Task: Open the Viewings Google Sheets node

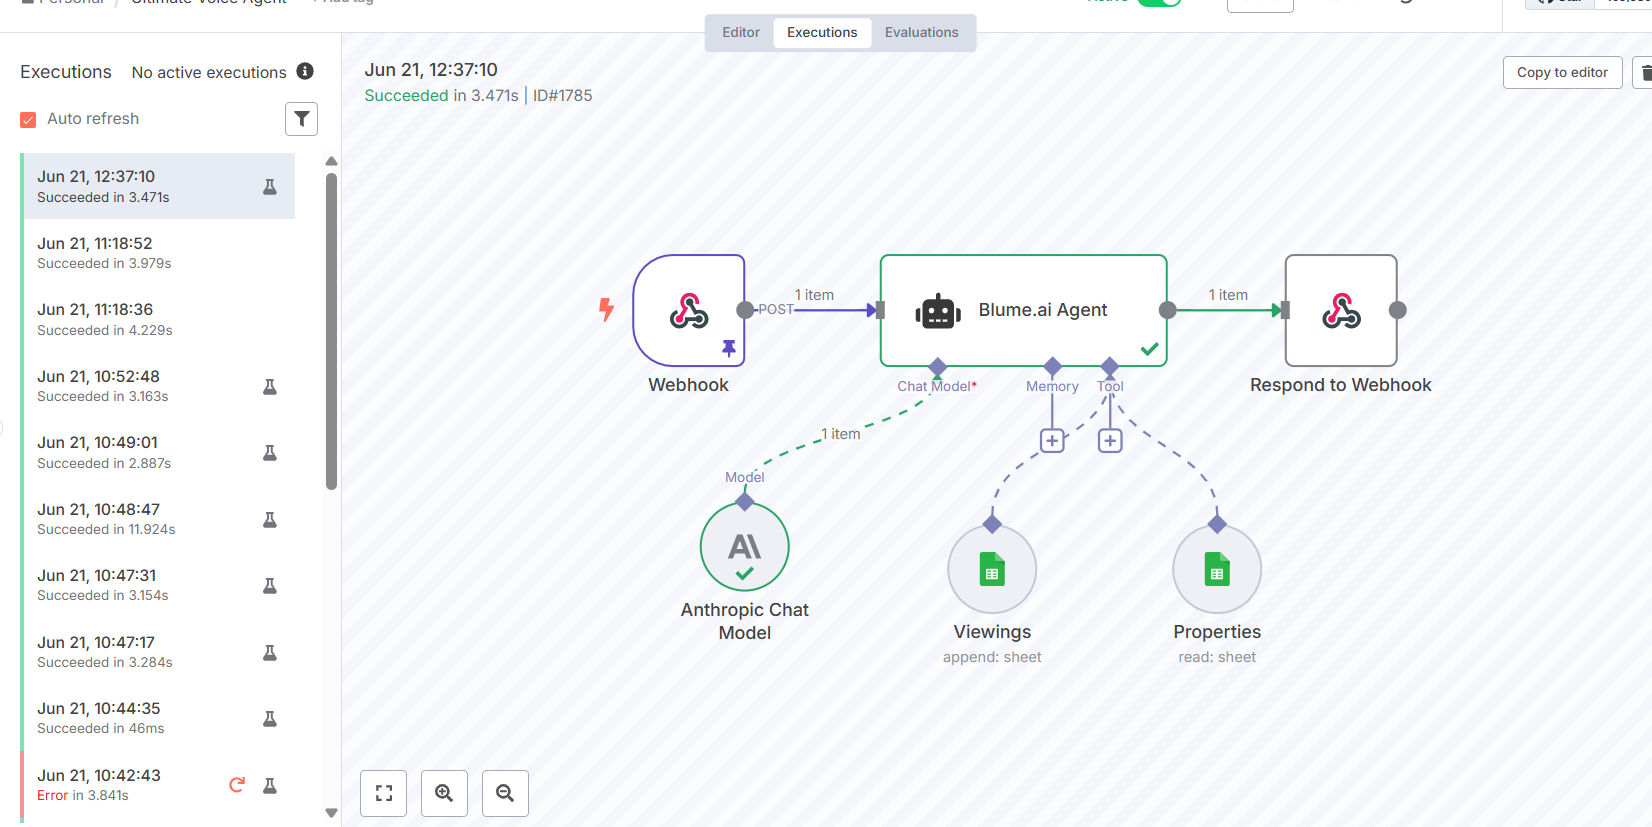Action: click(x=992, y=569)
